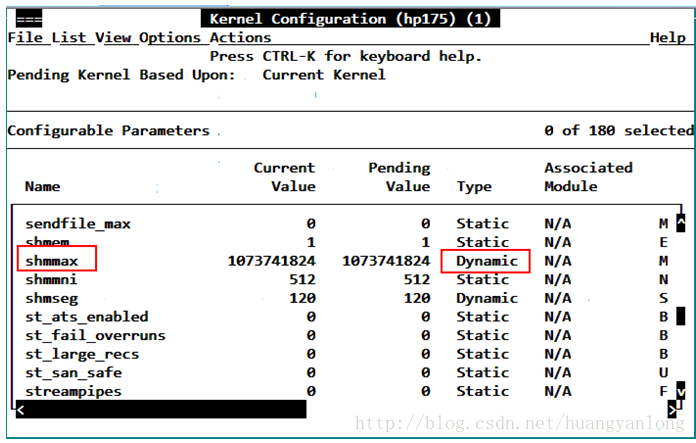Open the File menu
Screen dimensions: 696x443
(x=25, y=38)
